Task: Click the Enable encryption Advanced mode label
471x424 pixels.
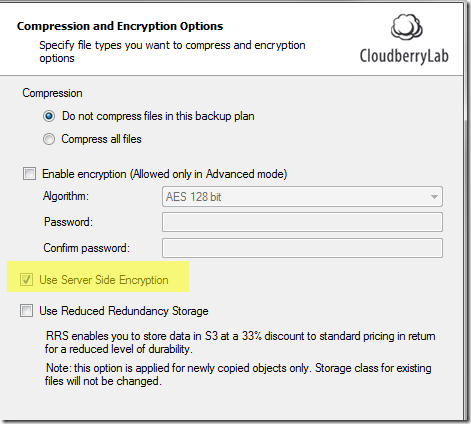Action: [x=165, y=174]
